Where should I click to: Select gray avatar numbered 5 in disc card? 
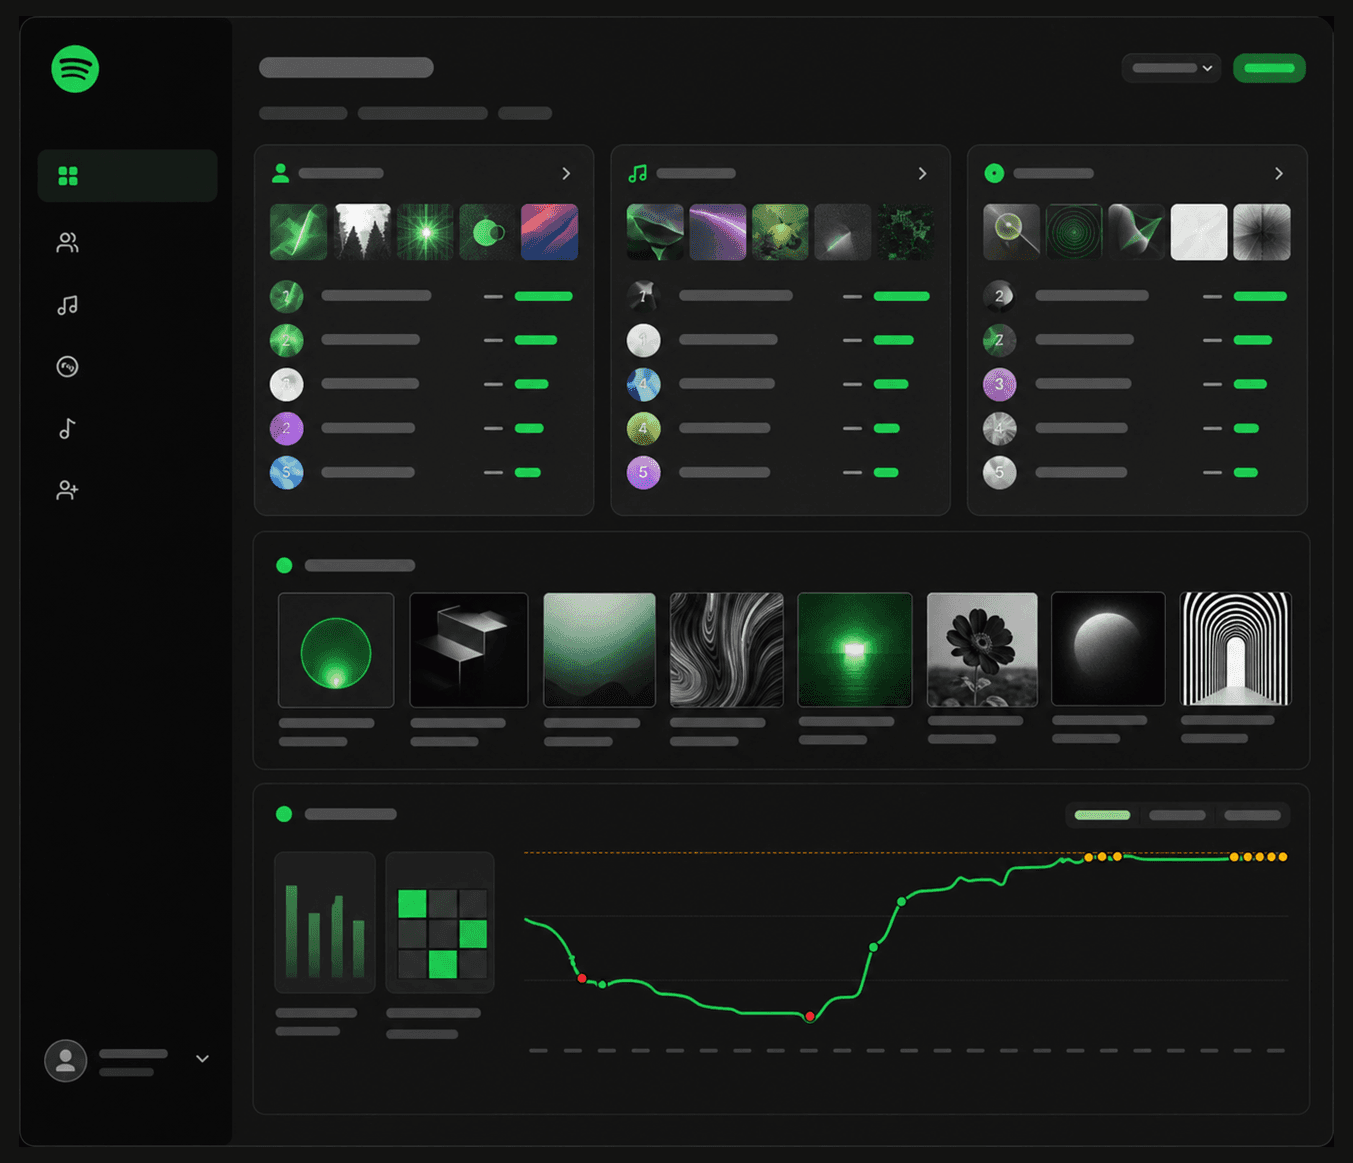click(1000, 472)
